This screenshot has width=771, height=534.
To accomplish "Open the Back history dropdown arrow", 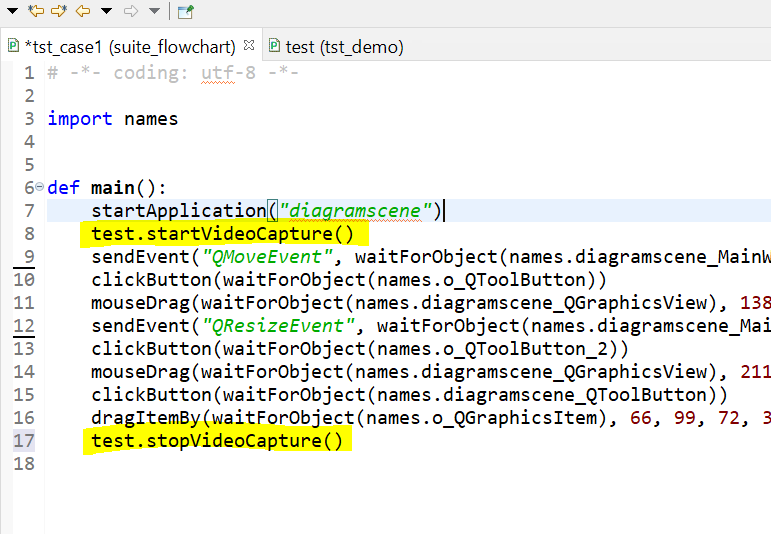I will pos(106,12).
